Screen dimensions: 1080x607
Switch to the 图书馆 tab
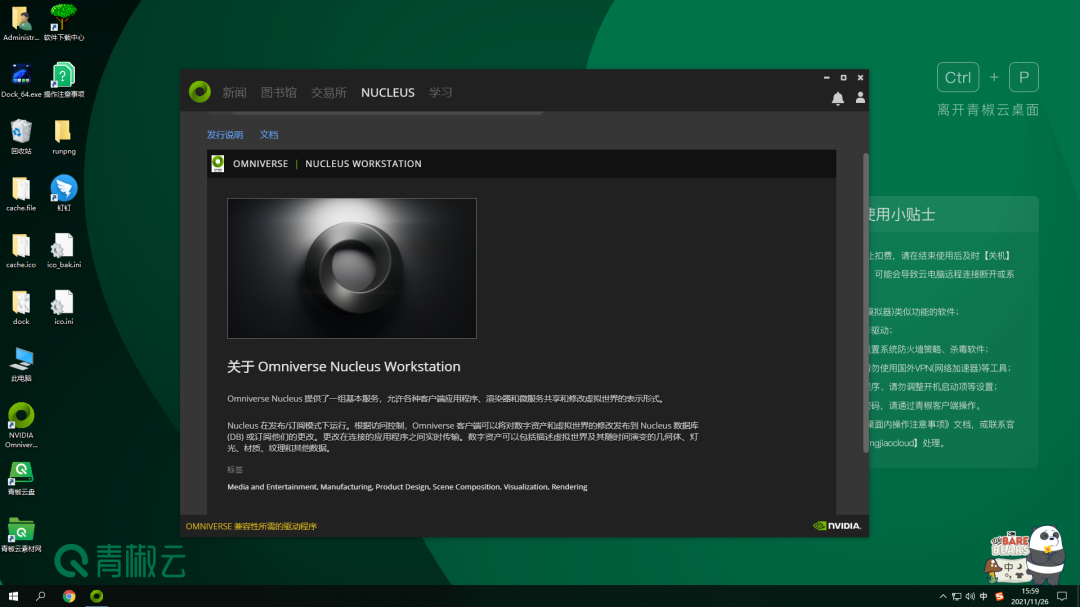tap(278, 92)
